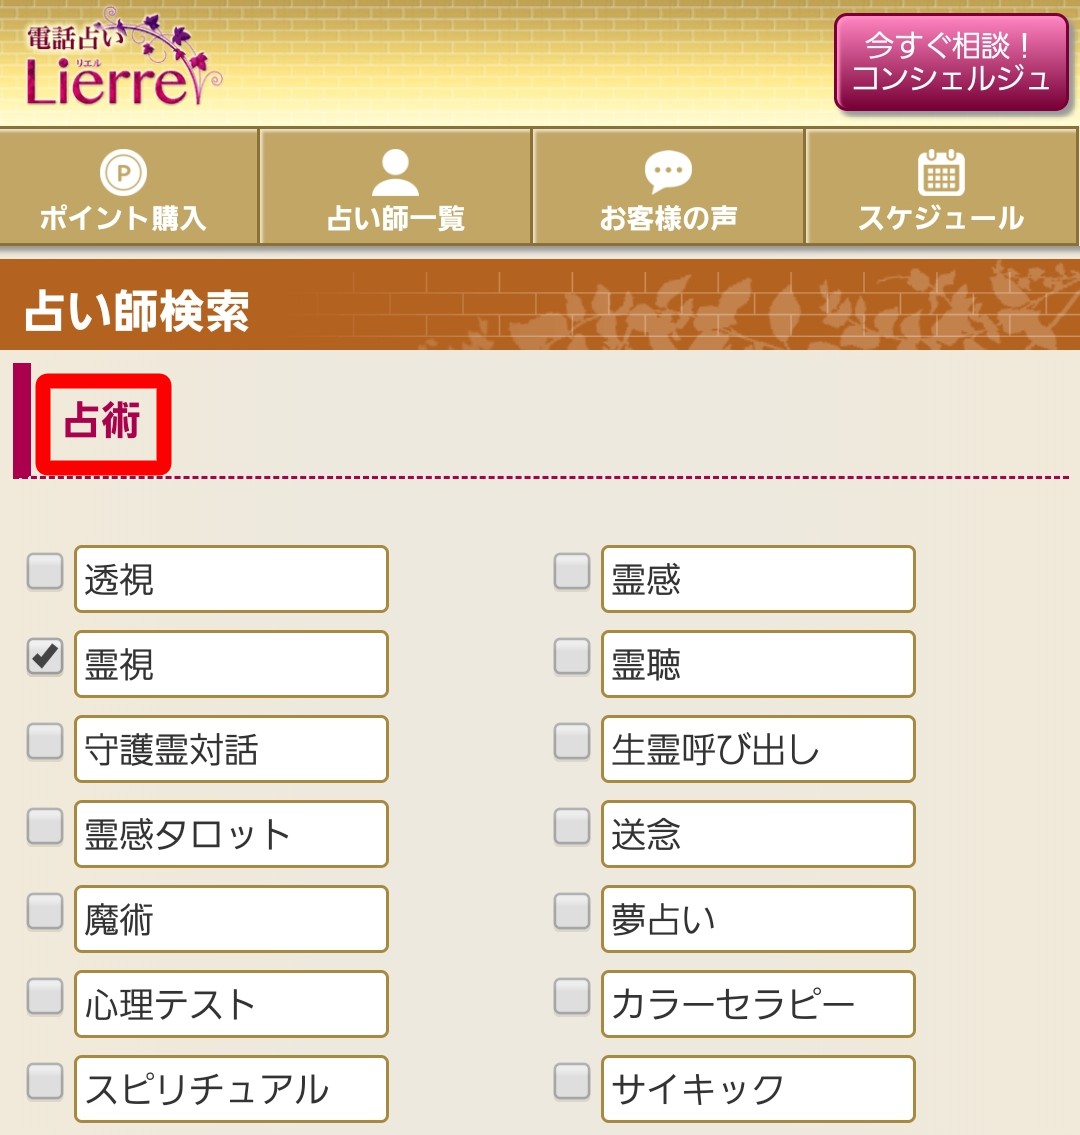Open the 今すぐ相談 concierge button
1080x1135 pixels.
click(x=951, y=62)
